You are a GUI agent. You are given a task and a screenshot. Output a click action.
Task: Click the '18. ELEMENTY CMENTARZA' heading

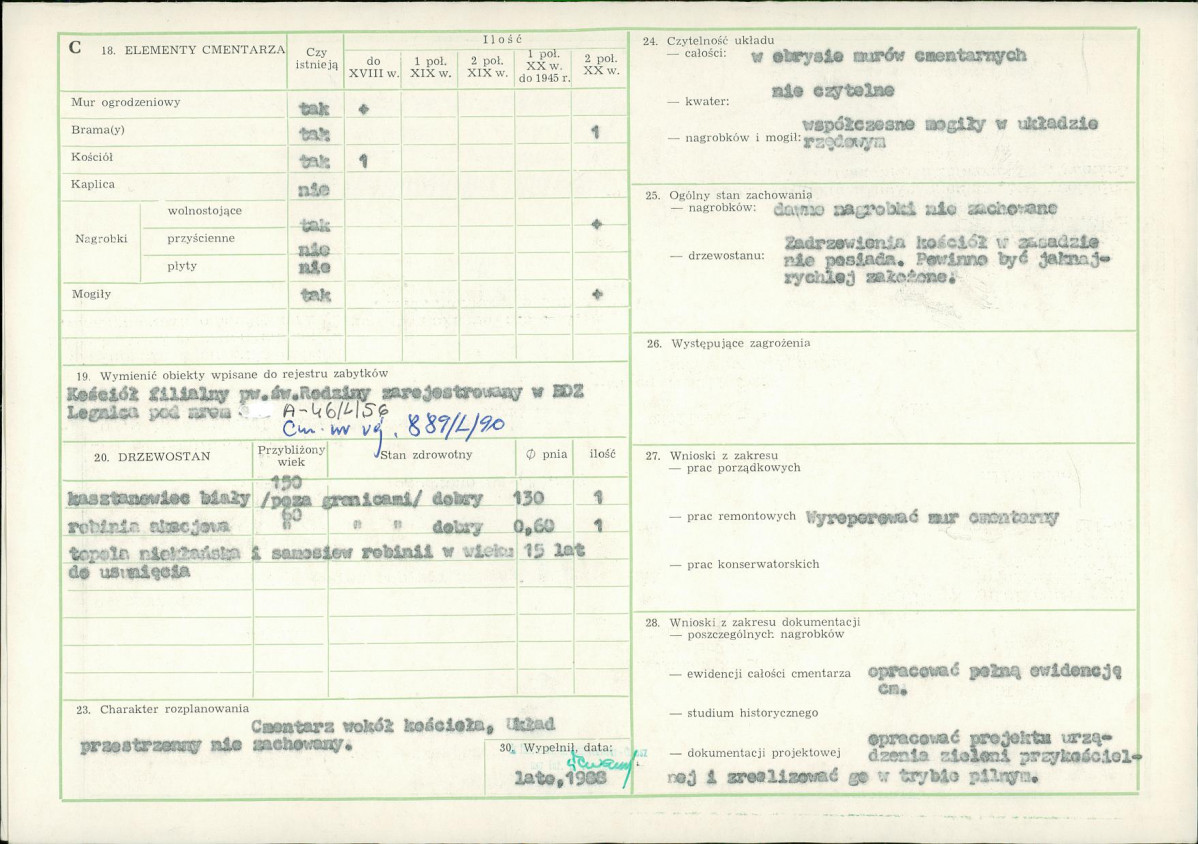click(193, 50)
